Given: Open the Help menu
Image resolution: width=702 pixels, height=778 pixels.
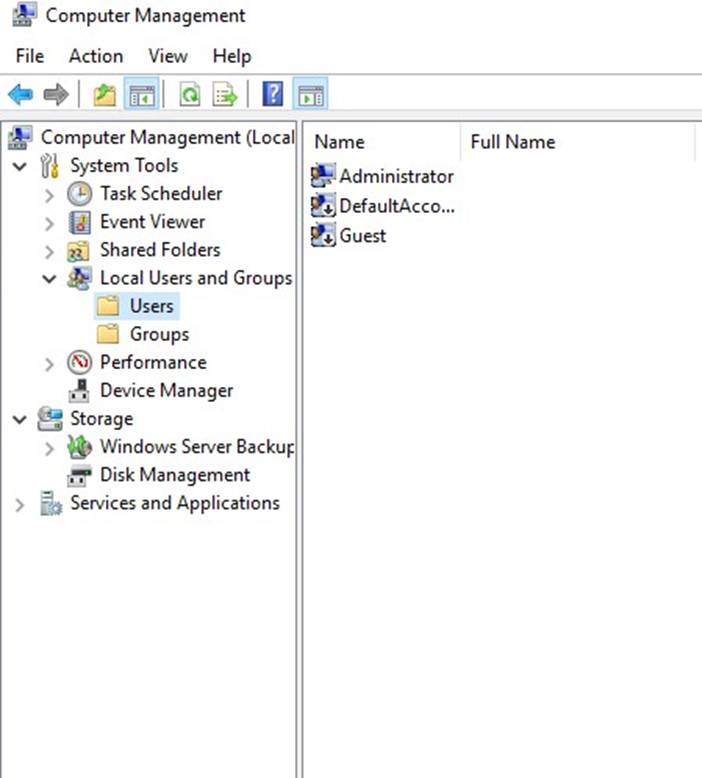Looking at the screenshot, I should click(232, 56).
